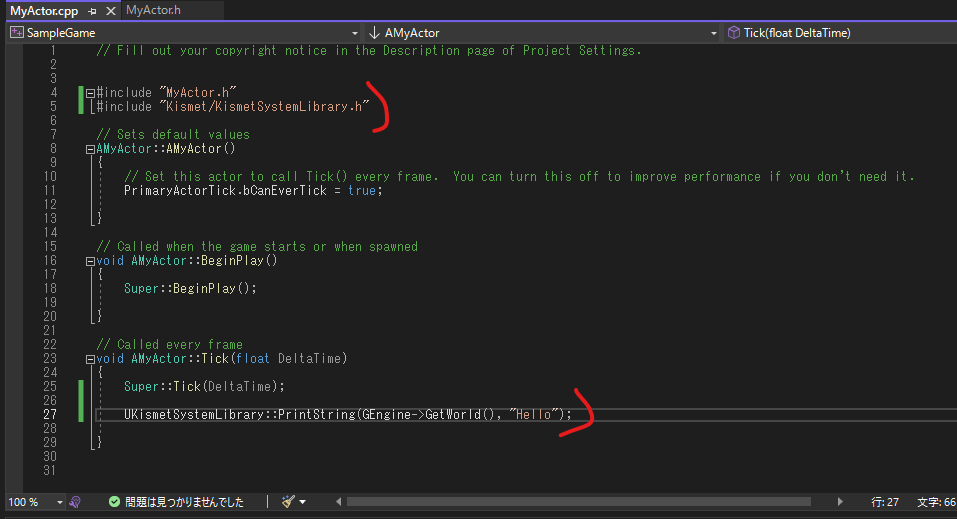This screenshot has height=519, width=957.
Task: Open the 100 % zoom dropdown
Action: (x=59, y=502)
